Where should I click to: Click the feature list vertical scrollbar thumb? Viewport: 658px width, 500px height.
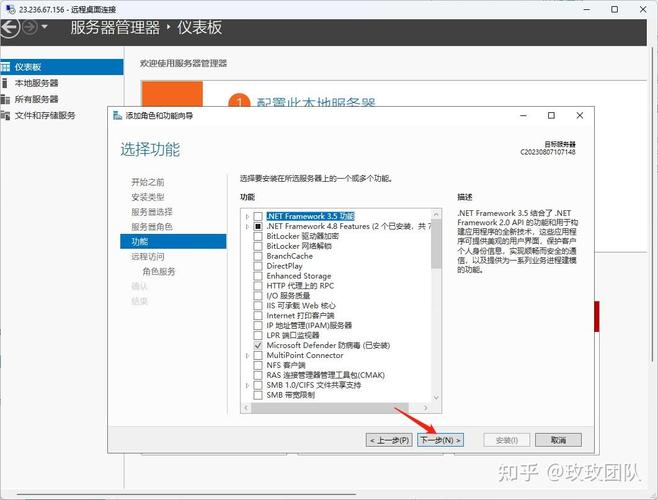coord(436,243)
